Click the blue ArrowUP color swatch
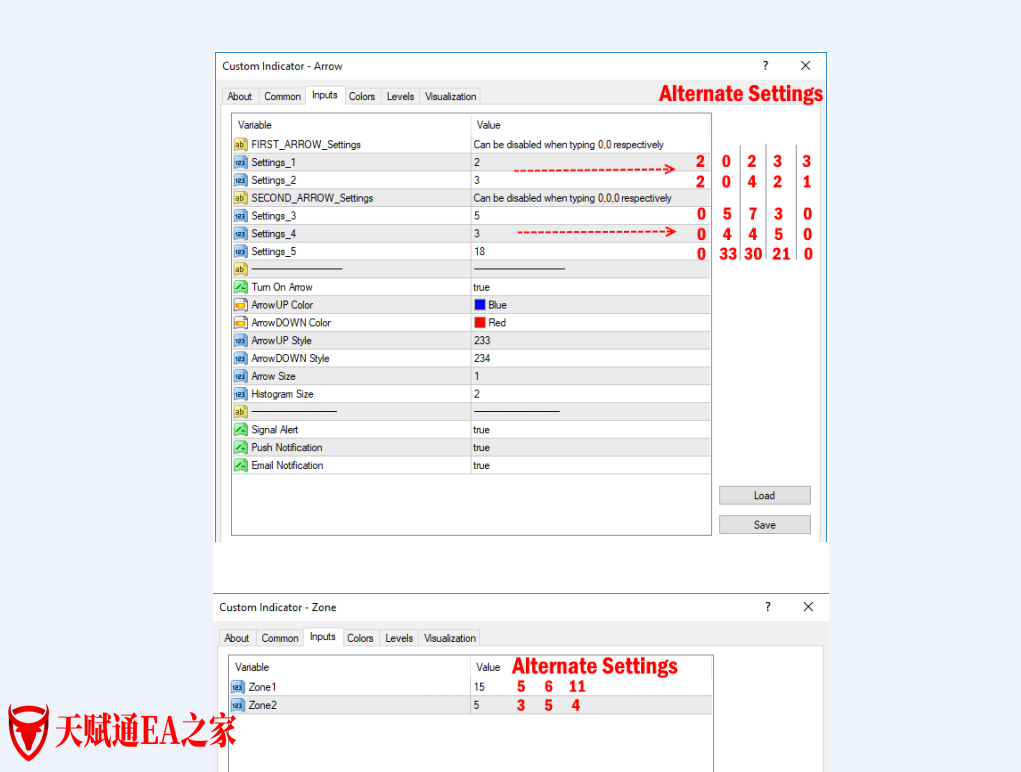Image resolution: width=1021 pixels, height=772 pixels. point(480,305)
